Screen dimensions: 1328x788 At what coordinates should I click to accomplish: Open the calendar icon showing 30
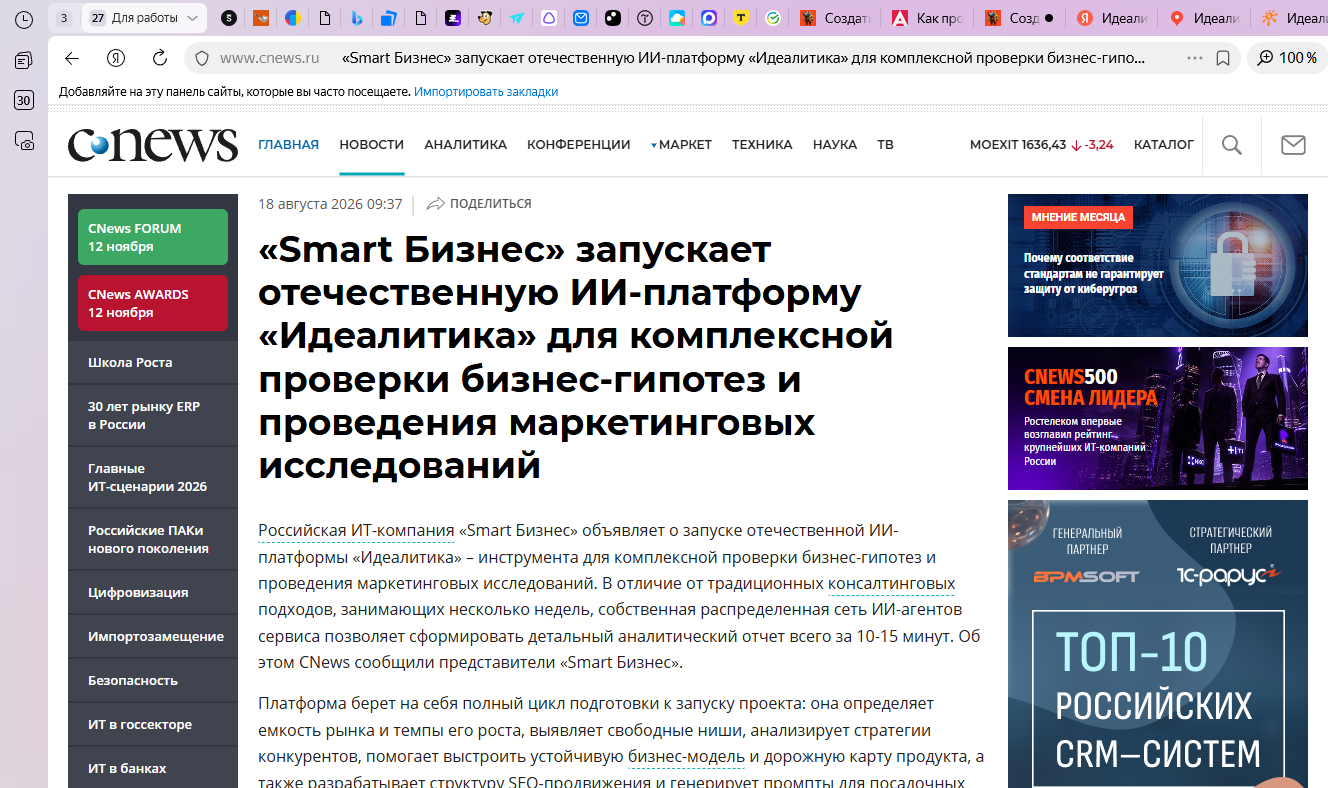click(24, 100)
